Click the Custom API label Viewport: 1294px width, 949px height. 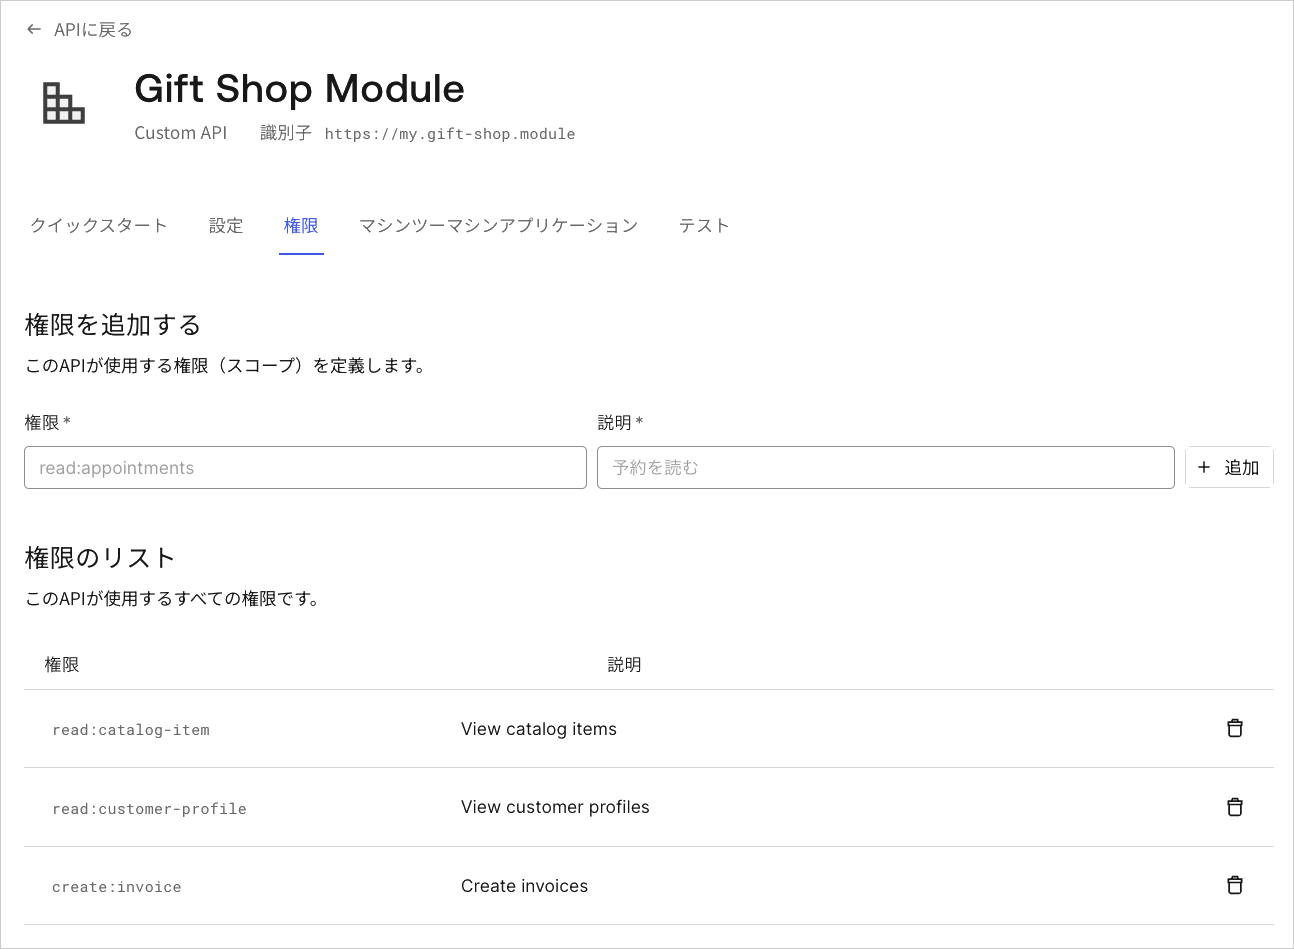(x=181, y=133)
